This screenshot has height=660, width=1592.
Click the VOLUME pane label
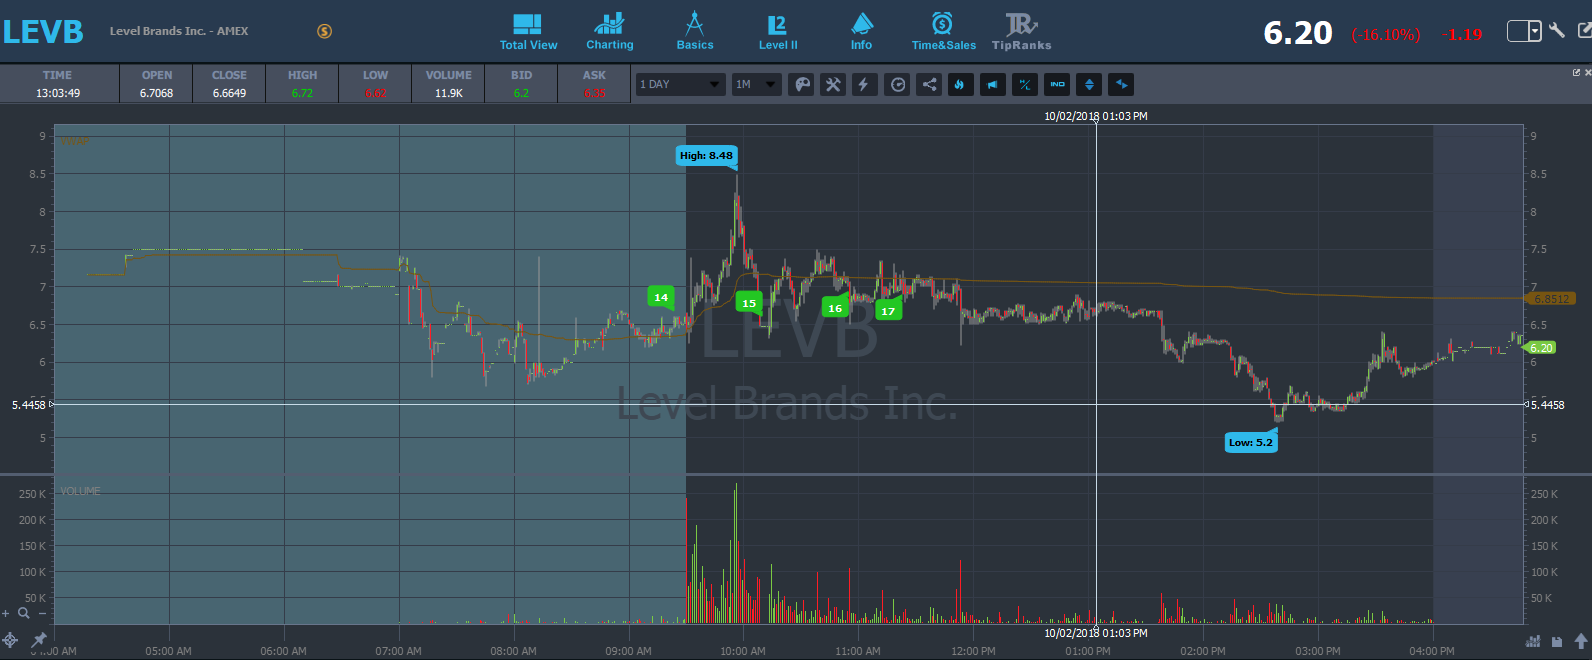[x=80, y=491]
